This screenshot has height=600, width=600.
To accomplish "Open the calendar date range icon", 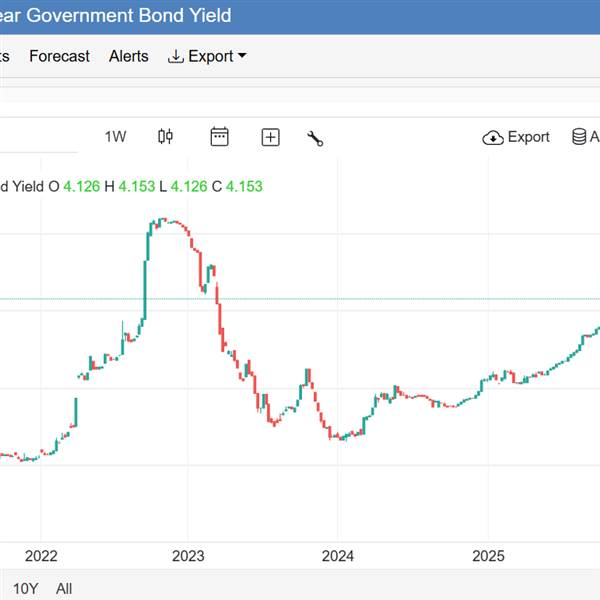I will (220, 137).
